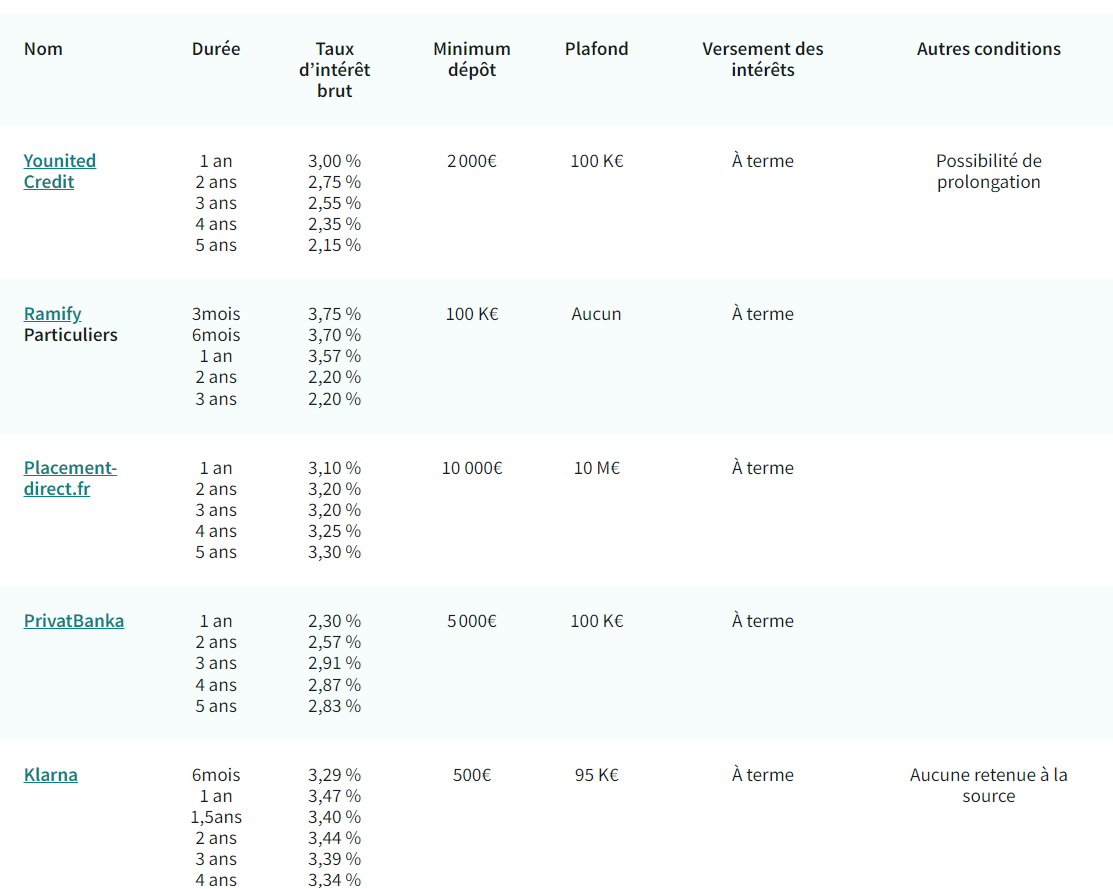Click Placement-direct.fr's 10 M€ plafond cell
Image resolution: width=1113 pixels, height=889 pixels.
pyautogui.click(x=596, y=468)
